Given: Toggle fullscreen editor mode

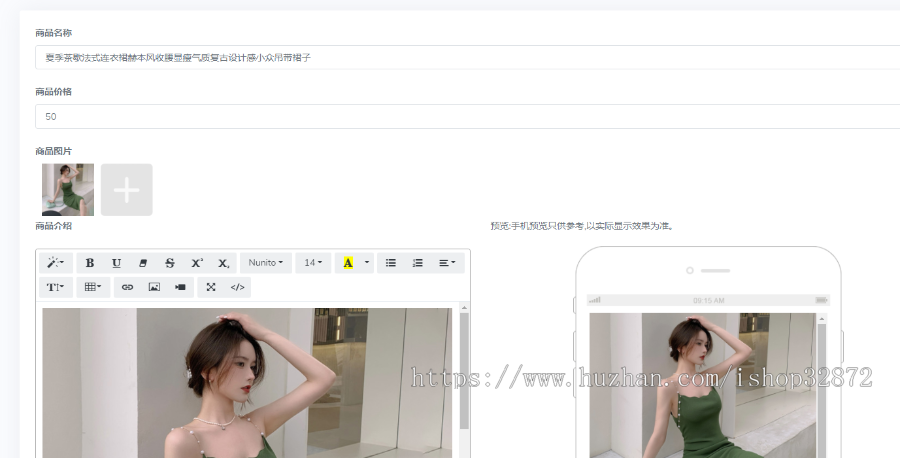Looking at the screenshot, I should pos(211,287).
